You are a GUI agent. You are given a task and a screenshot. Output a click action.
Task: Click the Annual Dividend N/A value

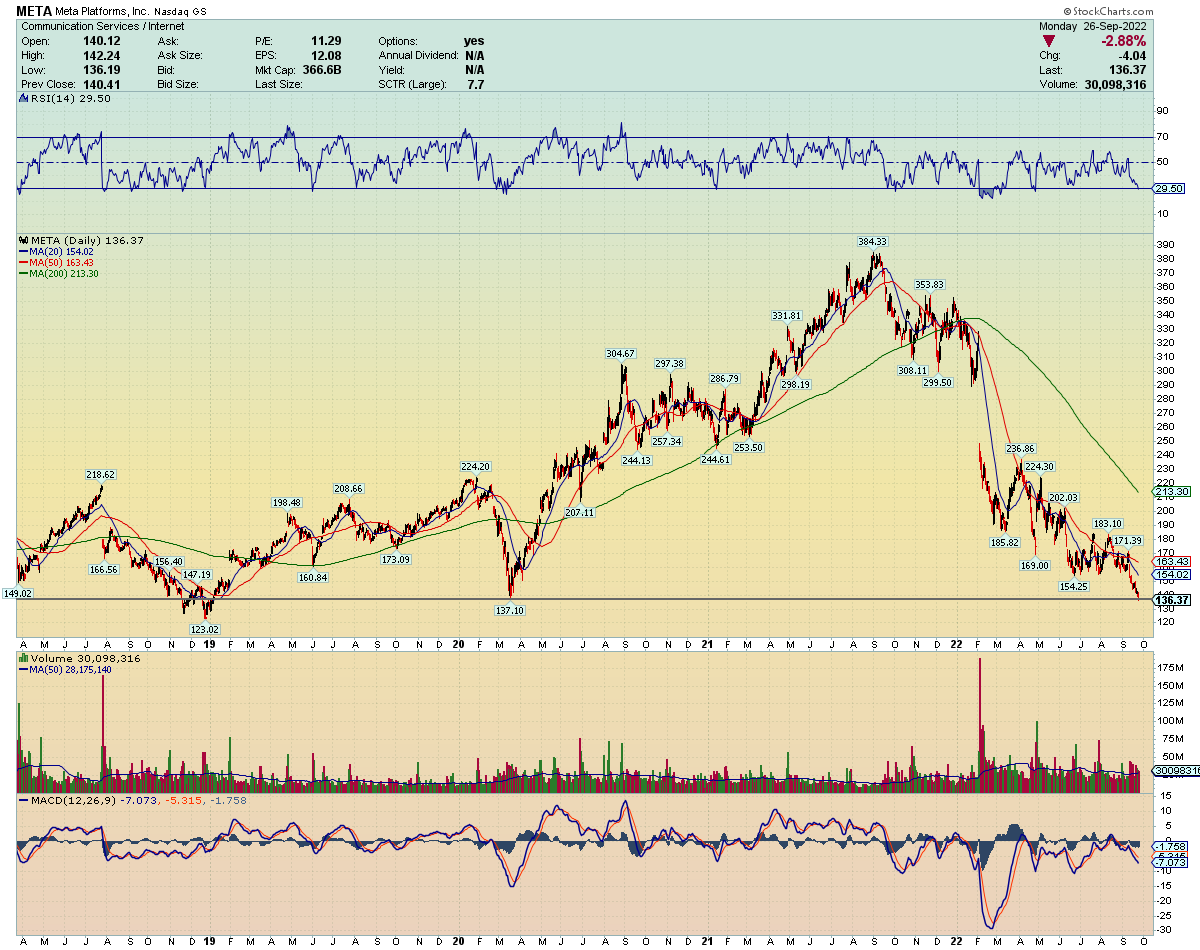pos(474,55)
